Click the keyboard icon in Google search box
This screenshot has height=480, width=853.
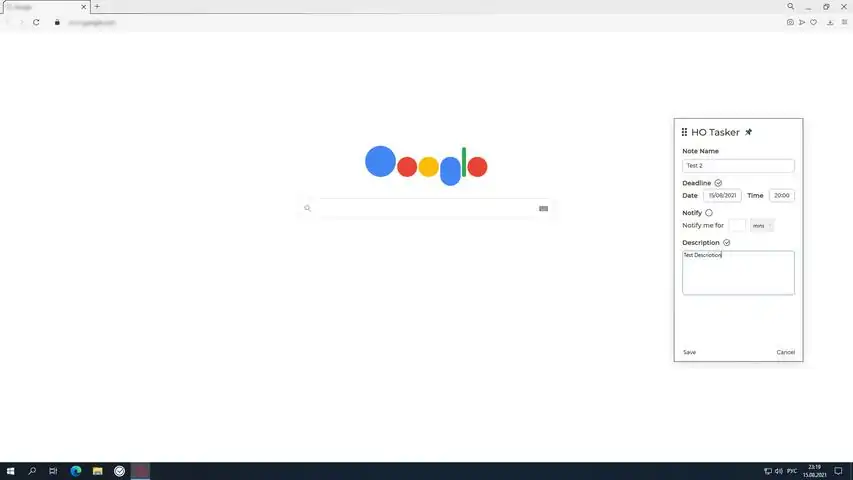tap(543, 208)
